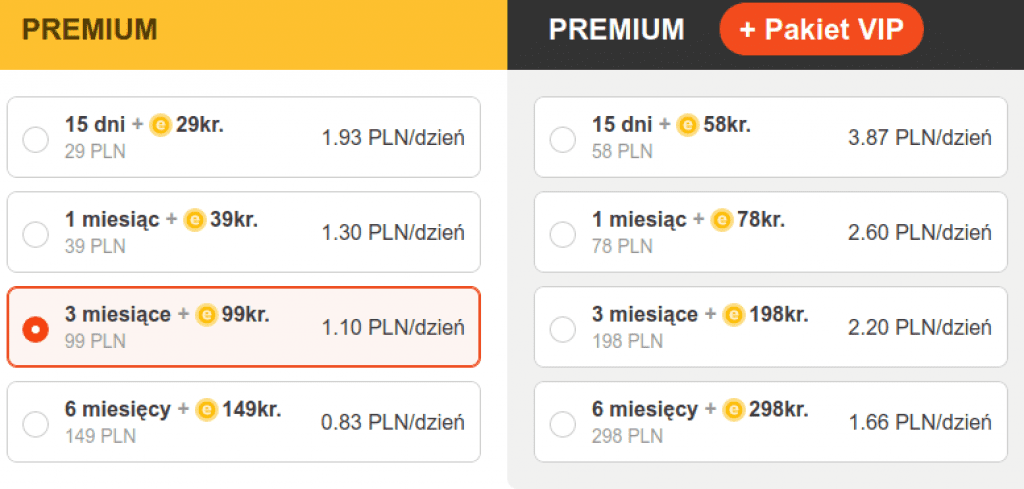The width and height of the screenshot is (1024, 489).
Task: Click coin icon beside 78kr. VIP plan
Action: [721, 220]
